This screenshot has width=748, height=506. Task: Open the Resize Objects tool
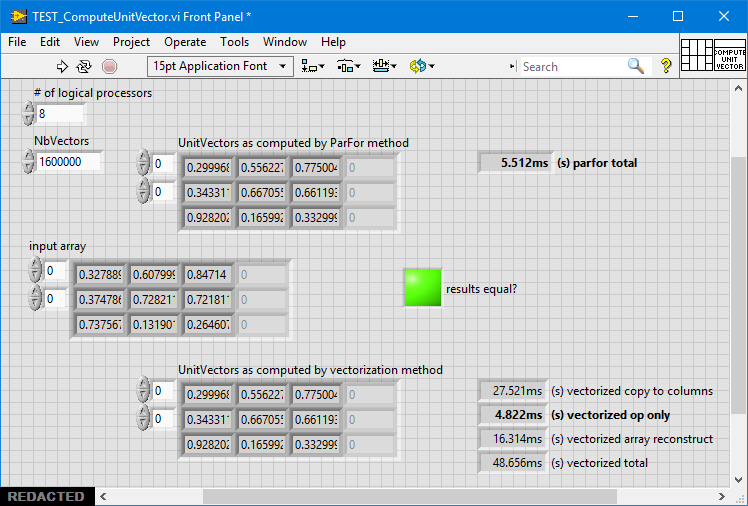click(x=384, y=66)
